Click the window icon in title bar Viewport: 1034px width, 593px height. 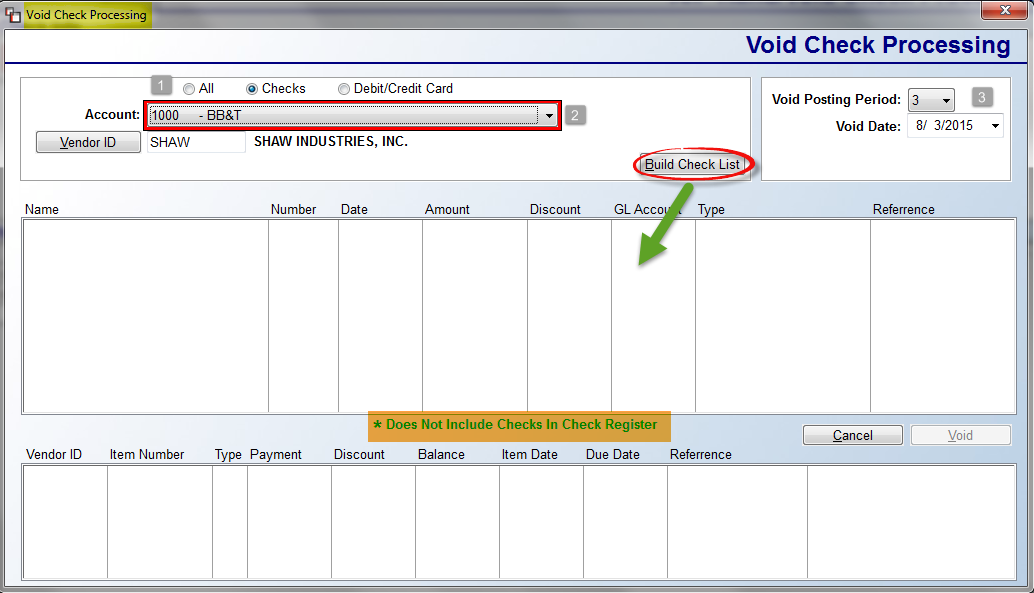click(12, 15)
